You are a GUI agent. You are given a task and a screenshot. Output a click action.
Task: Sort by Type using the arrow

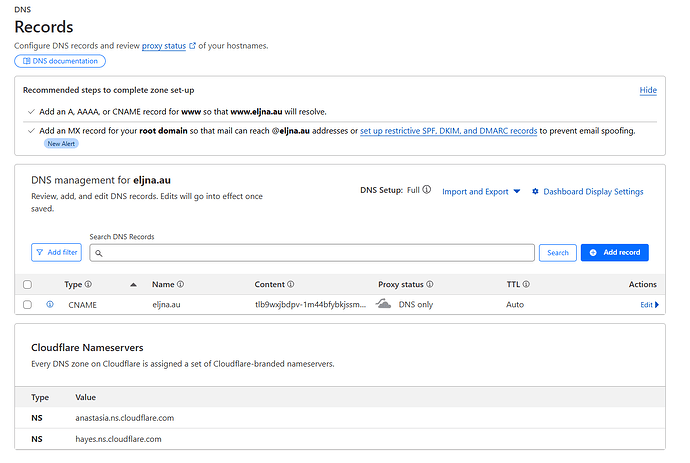point(133,285)
